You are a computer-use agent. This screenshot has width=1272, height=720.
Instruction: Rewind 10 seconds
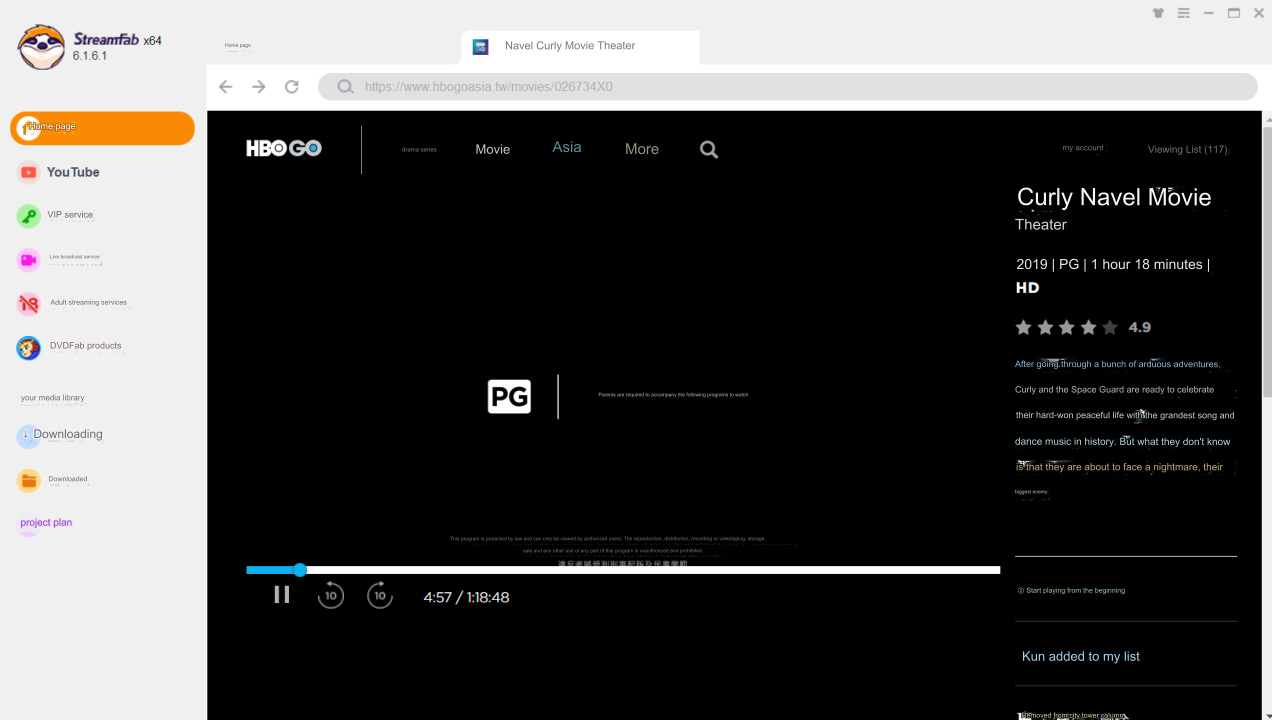(331, 596)
